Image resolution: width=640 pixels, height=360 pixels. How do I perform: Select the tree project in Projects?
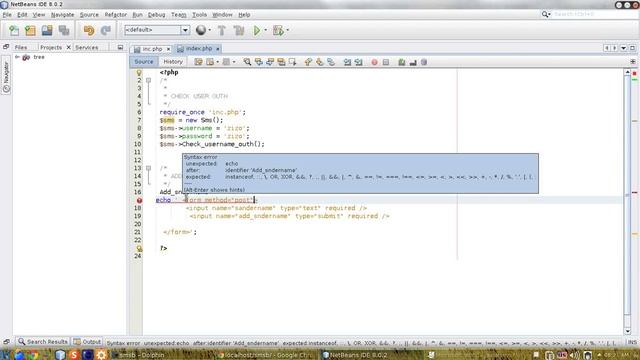[39, 57]
